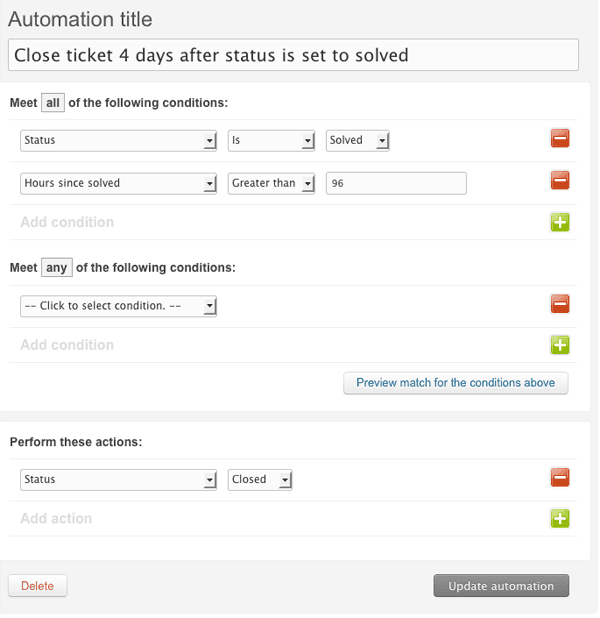
Task: Click the red Delete button
Action: 38,585
